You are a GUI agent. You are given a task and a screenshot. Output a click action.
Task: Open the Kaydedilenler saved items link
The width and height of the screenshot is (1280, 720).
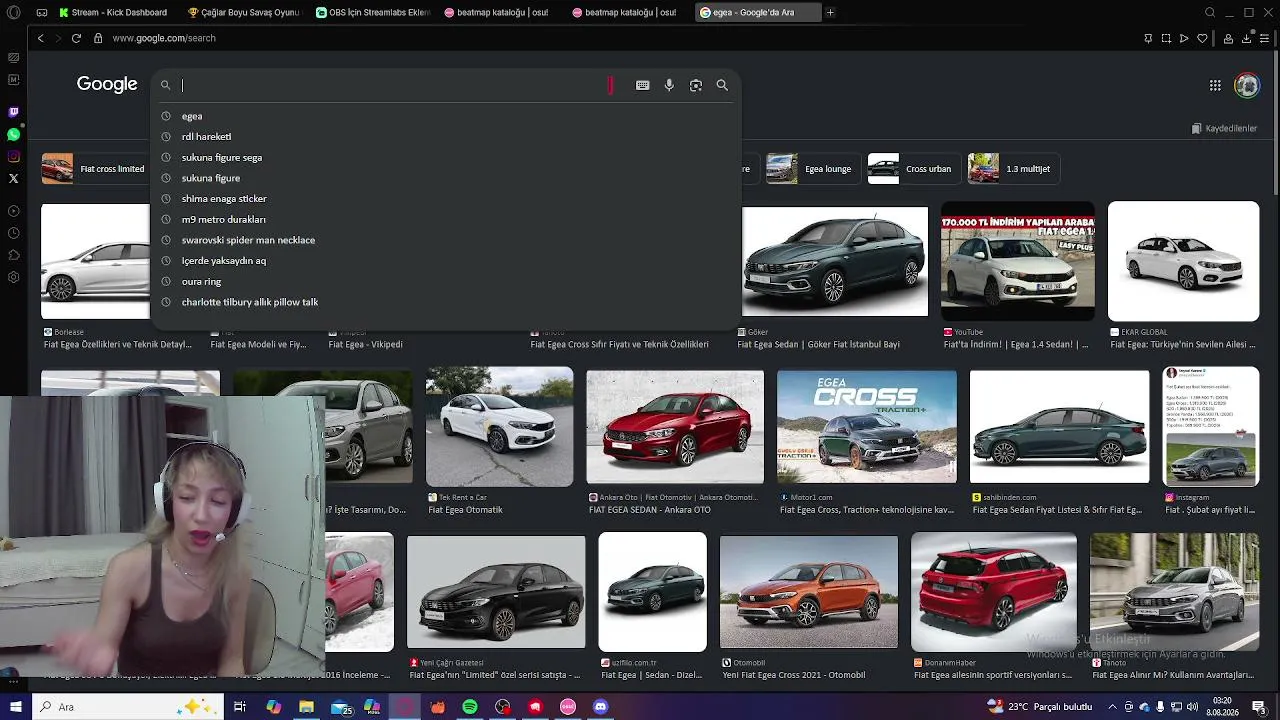pos(1224,128)
